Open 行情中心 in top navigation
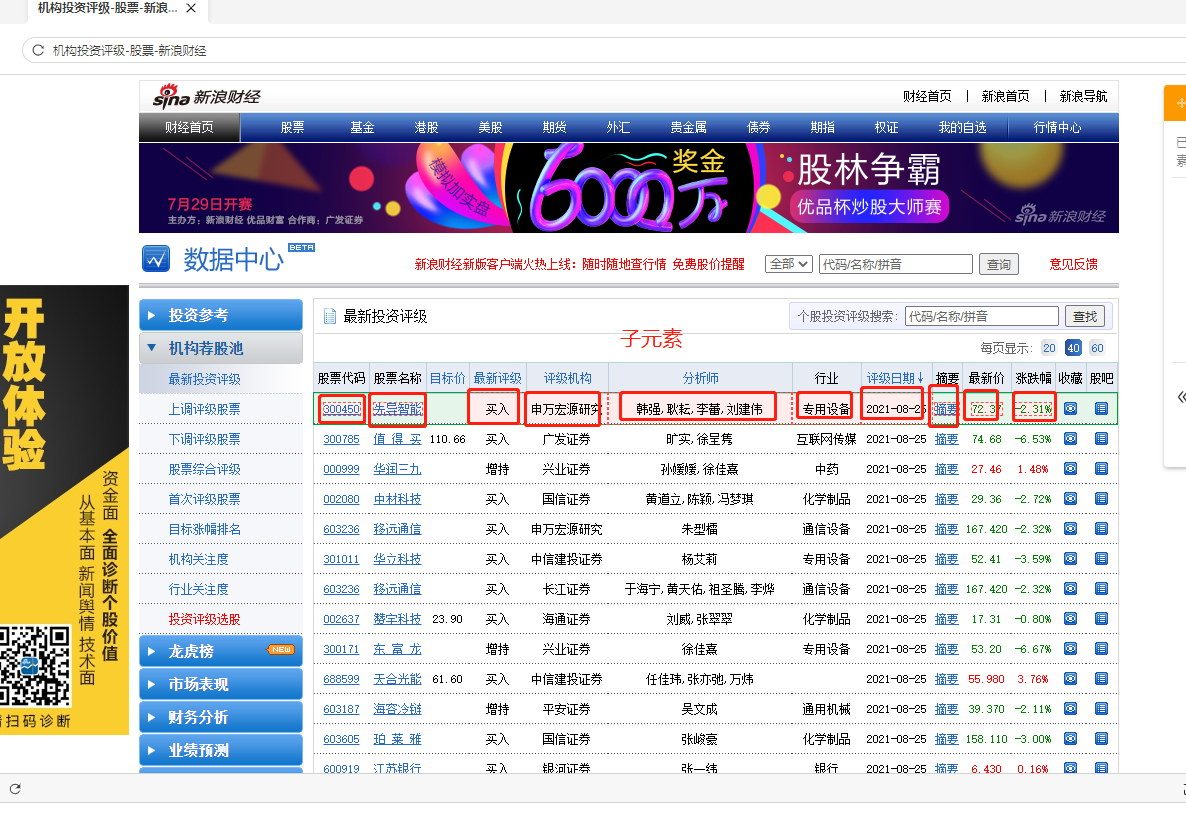 pyautogui.click(x=1057, y=128)
